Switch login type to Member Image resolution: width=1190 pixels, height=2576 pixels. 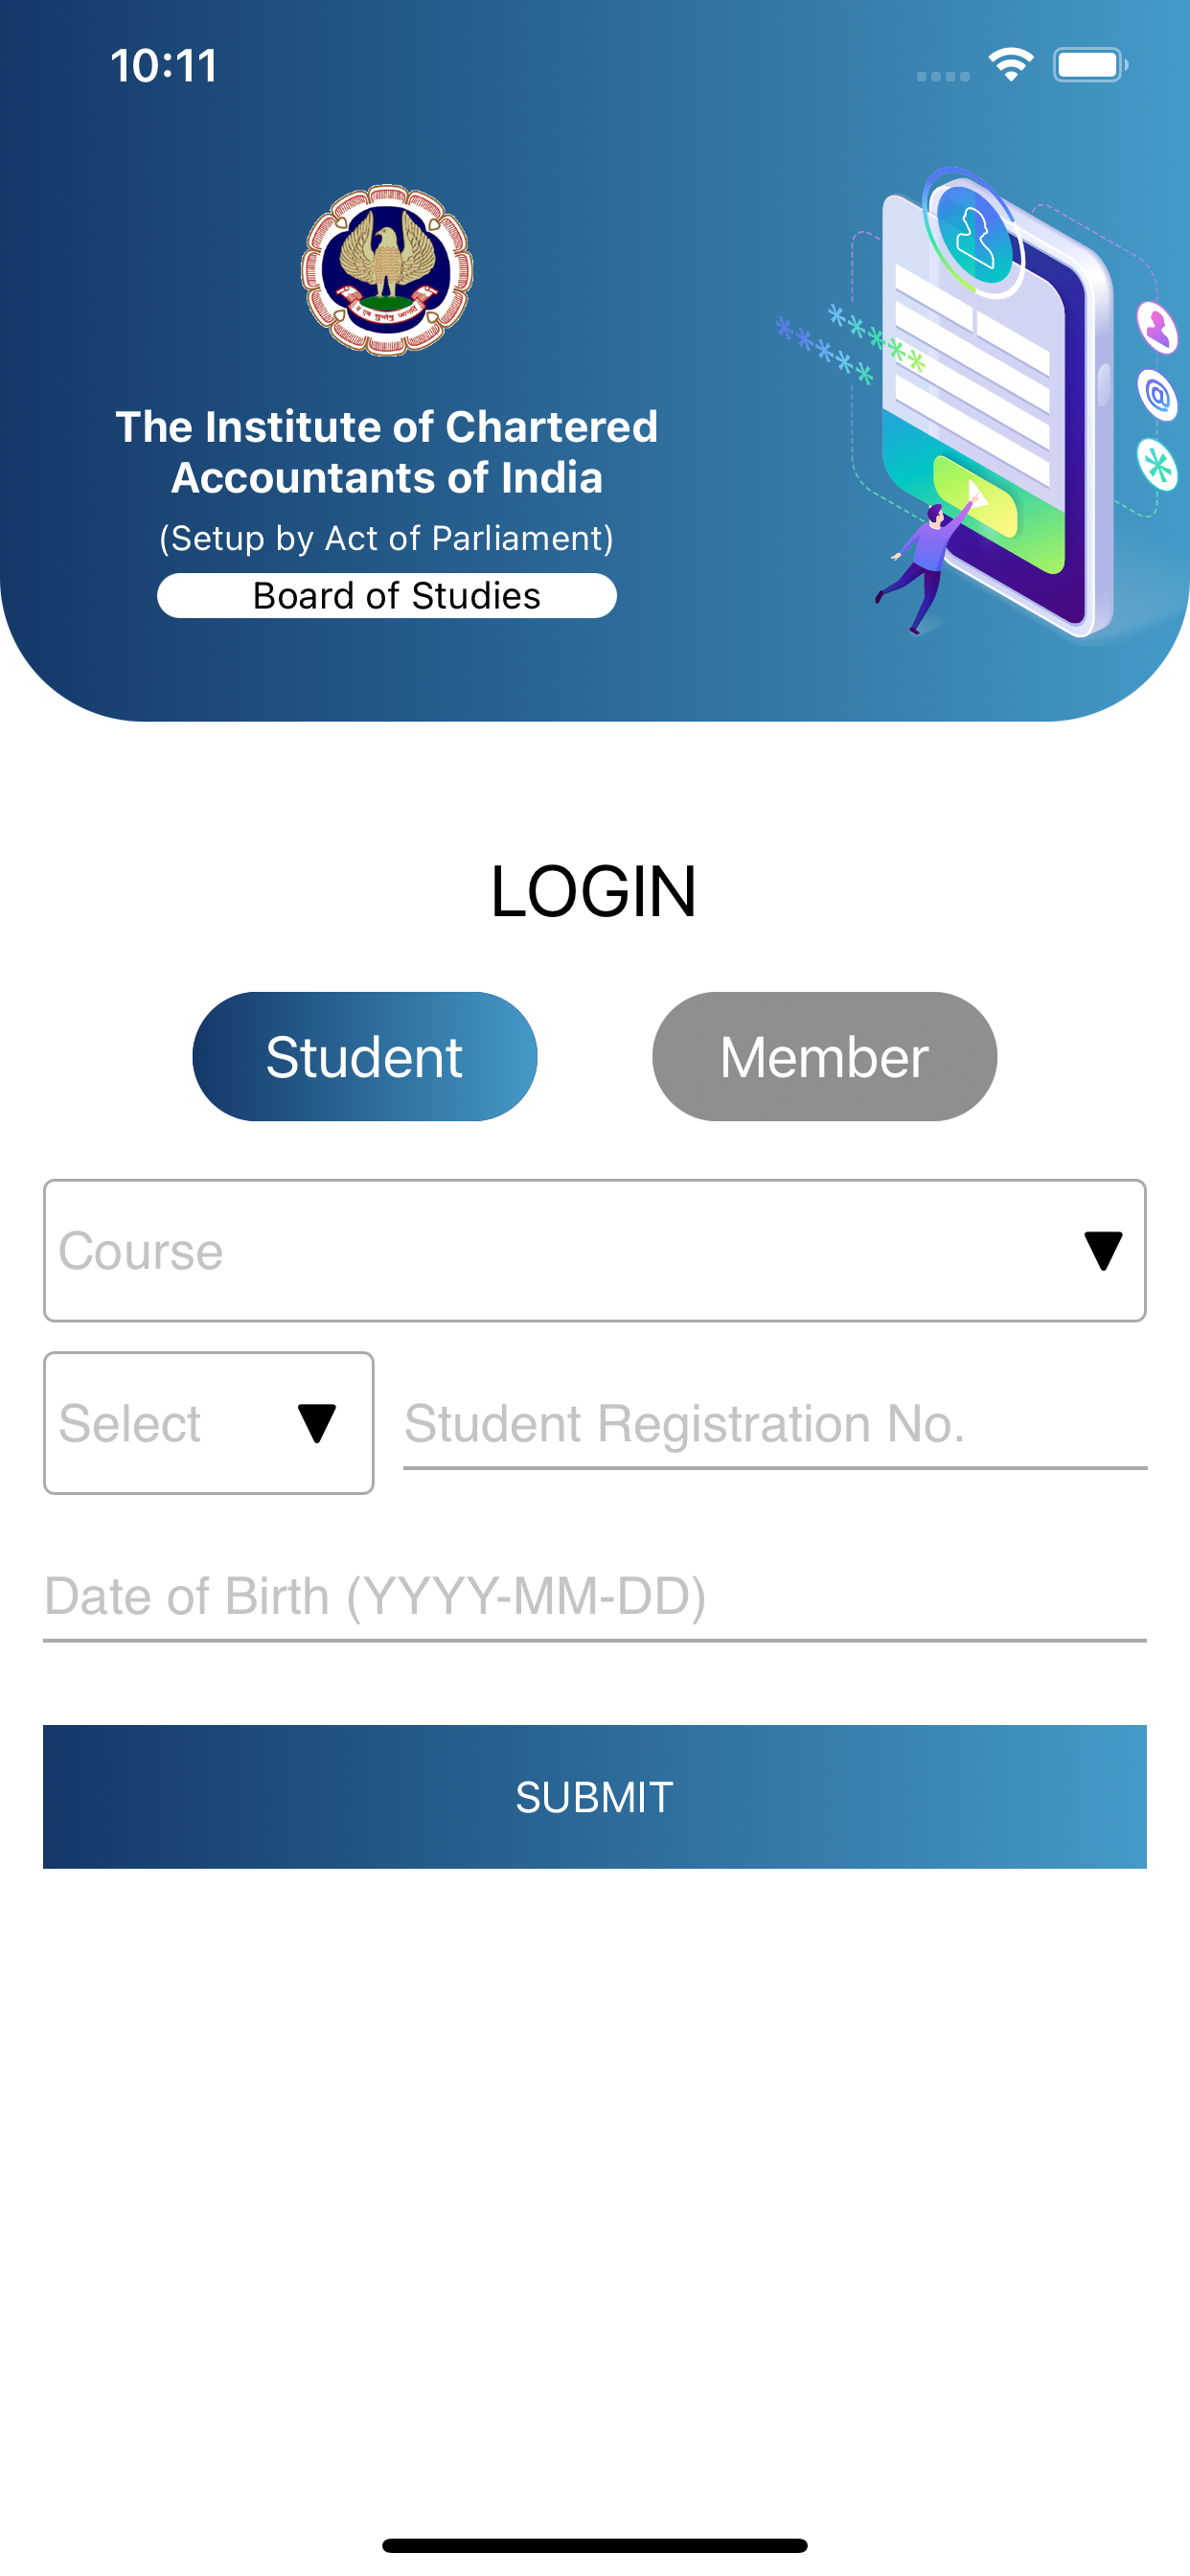[825, 1056]
